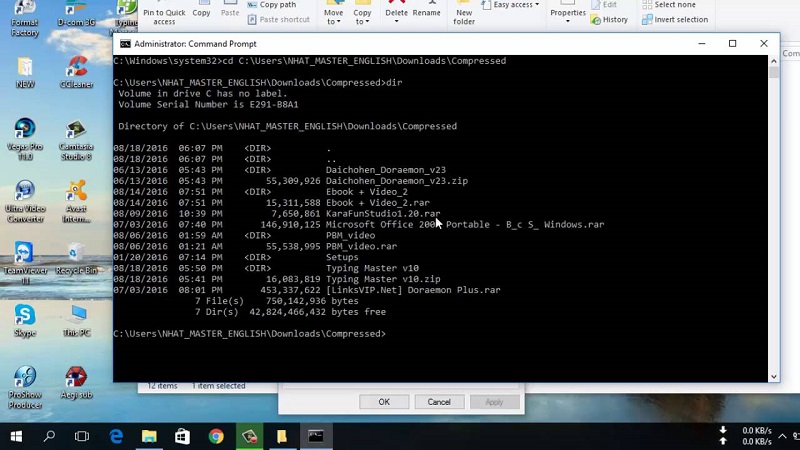Viewport: 800px width, 450px height.
Task: Click the Command Prompt scroll-up arrow
Action: pos(773,61)
